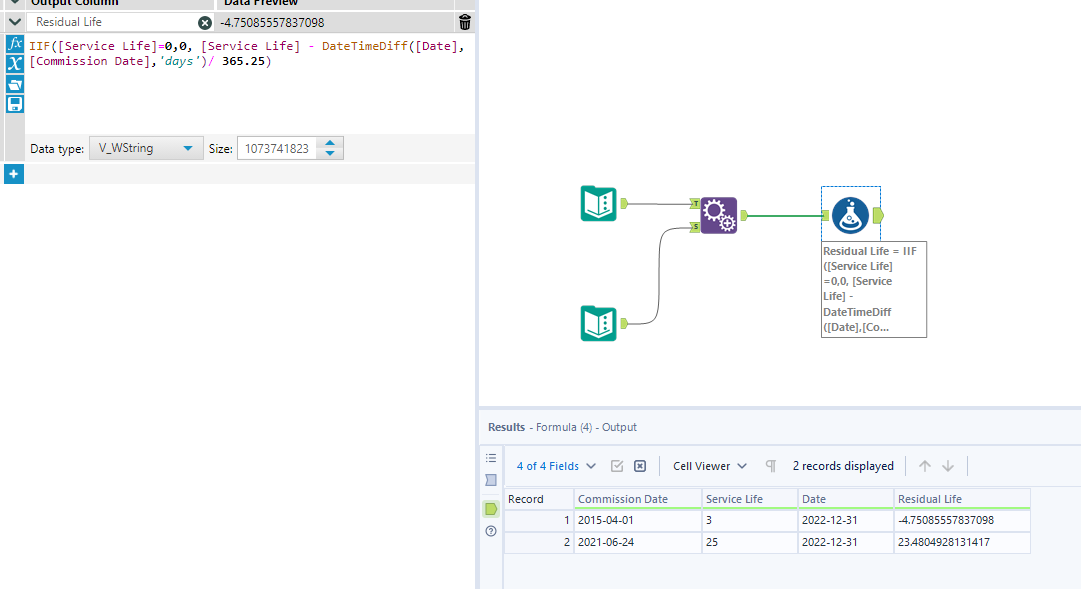Toggle the select records checkbox icon
Image resolution: width=1081 pixels, height=589 pixels.
(616, 465)
